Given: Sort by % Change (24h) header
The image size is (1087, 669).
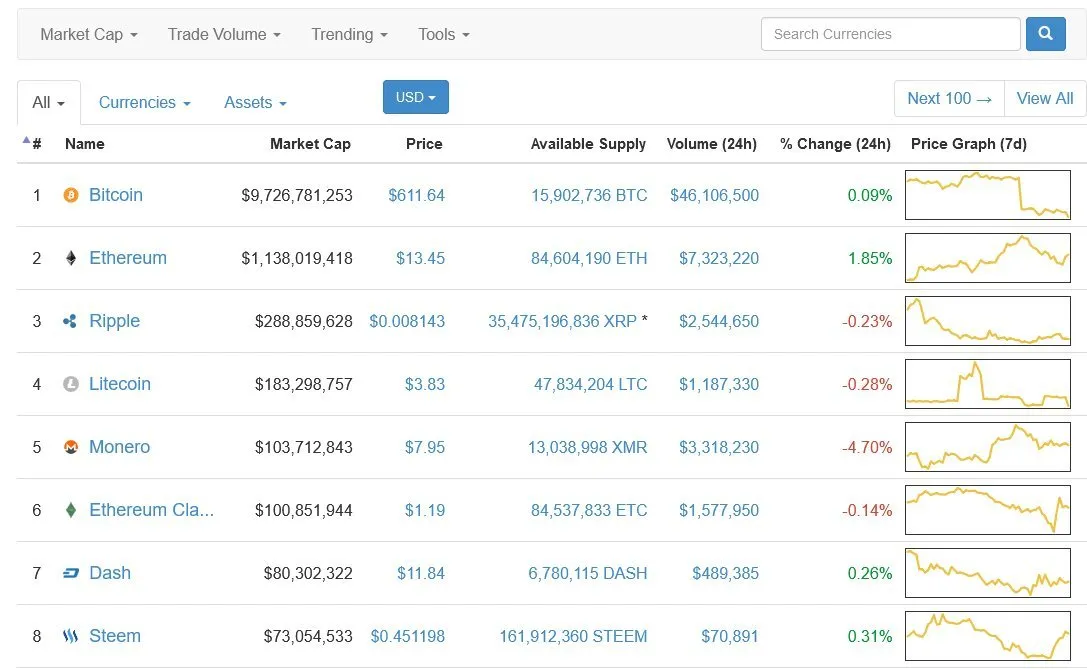Looking at the screenshot, I should 835,144.
